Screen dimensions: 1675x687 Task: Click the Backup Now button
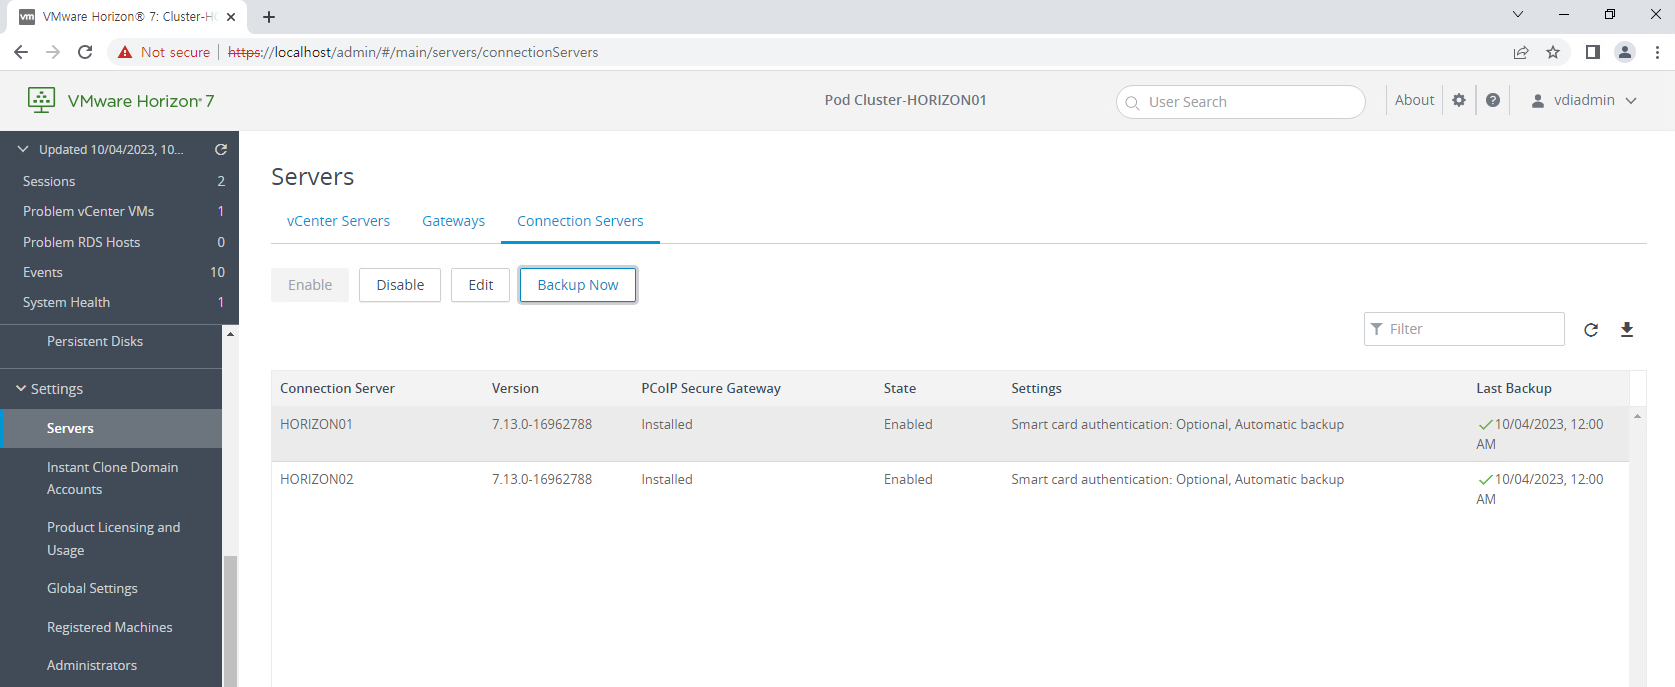click(578, 285)
